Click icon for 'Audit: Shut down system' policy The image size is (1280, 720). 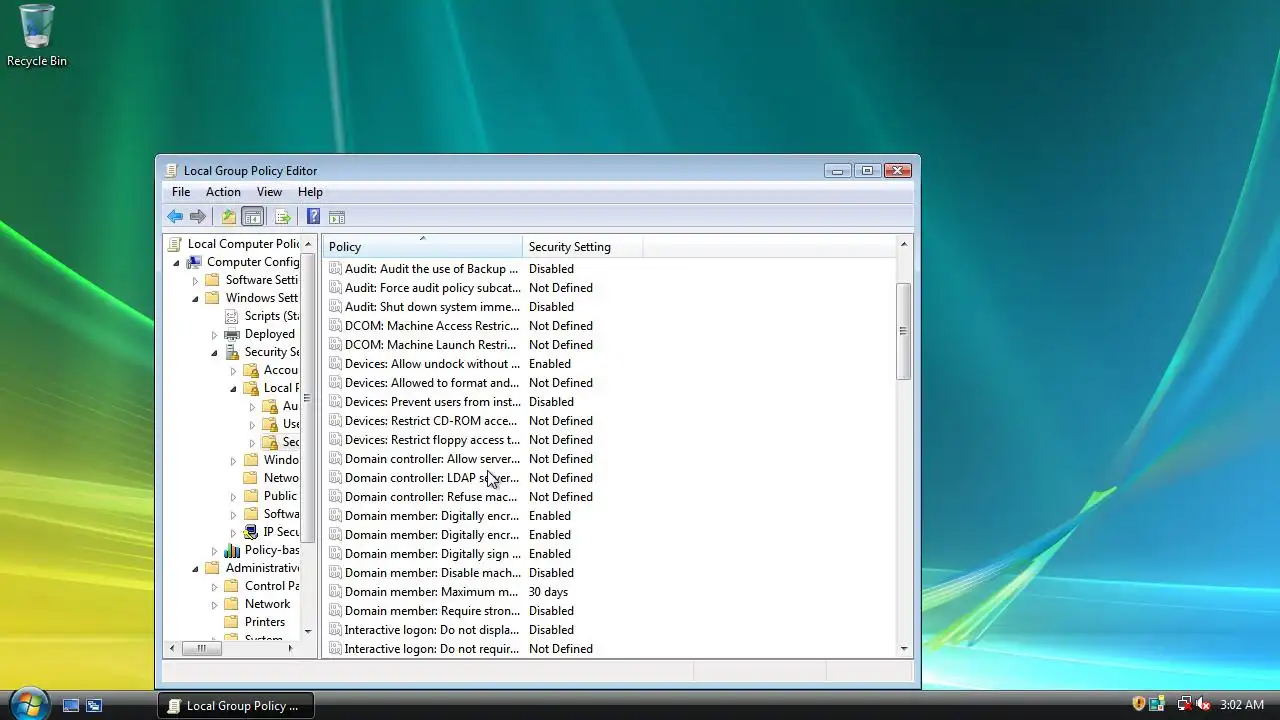(x=335, y=307)
